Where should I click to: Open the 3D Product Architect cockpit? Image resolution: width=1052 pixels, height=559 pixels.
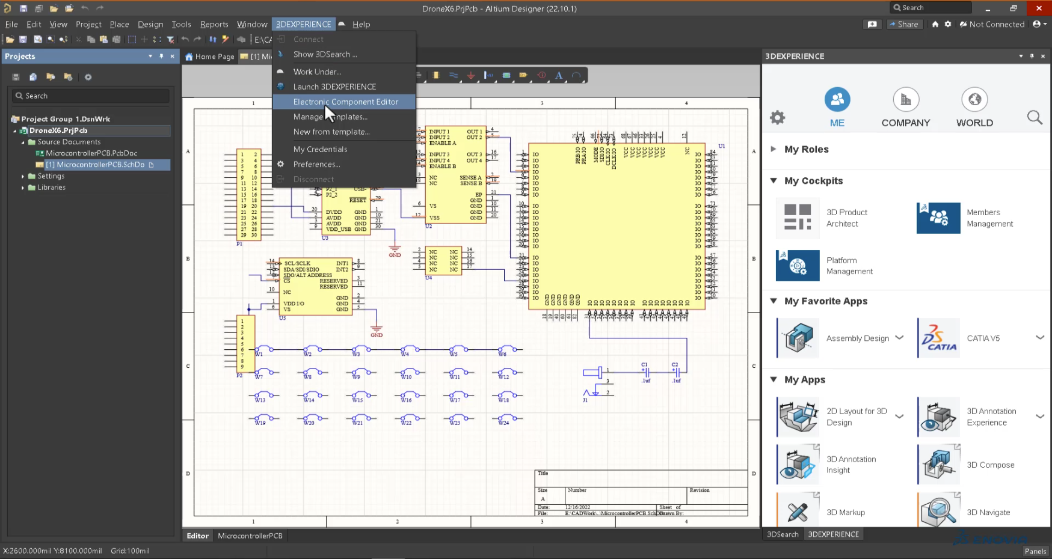(x=798, y=217)
